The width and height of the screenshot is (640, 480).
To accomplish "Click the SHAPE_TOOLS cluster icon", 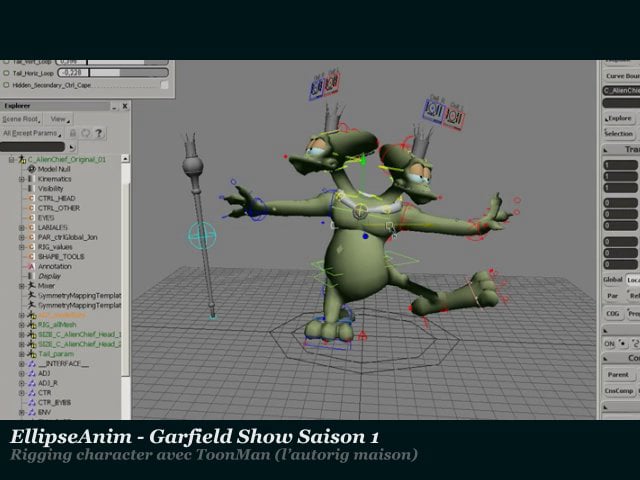I will click(31, 257).
